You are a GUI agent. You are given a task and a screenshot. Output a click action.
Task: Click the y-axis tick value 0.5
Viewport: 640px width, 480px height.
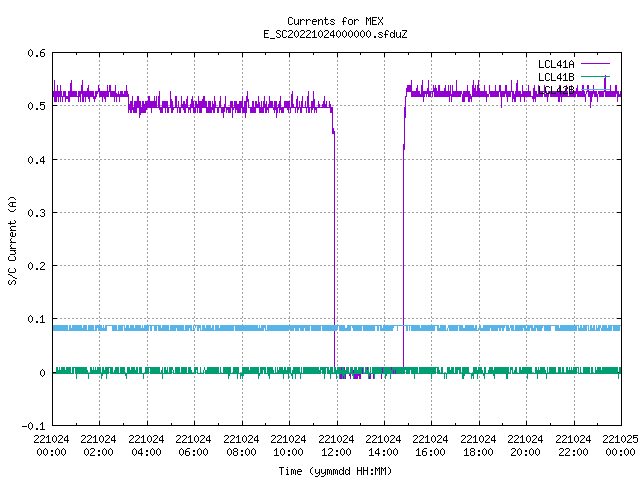(36, 106)
